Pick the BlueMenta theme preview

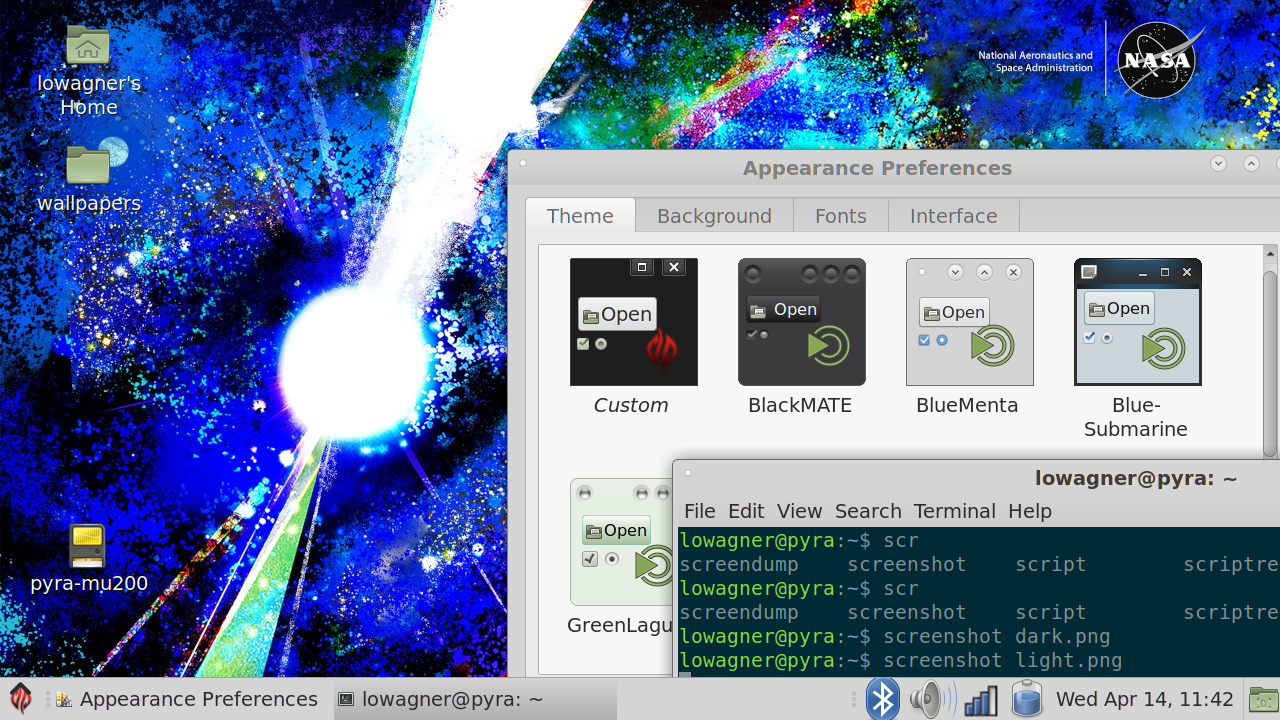[969, 322]
